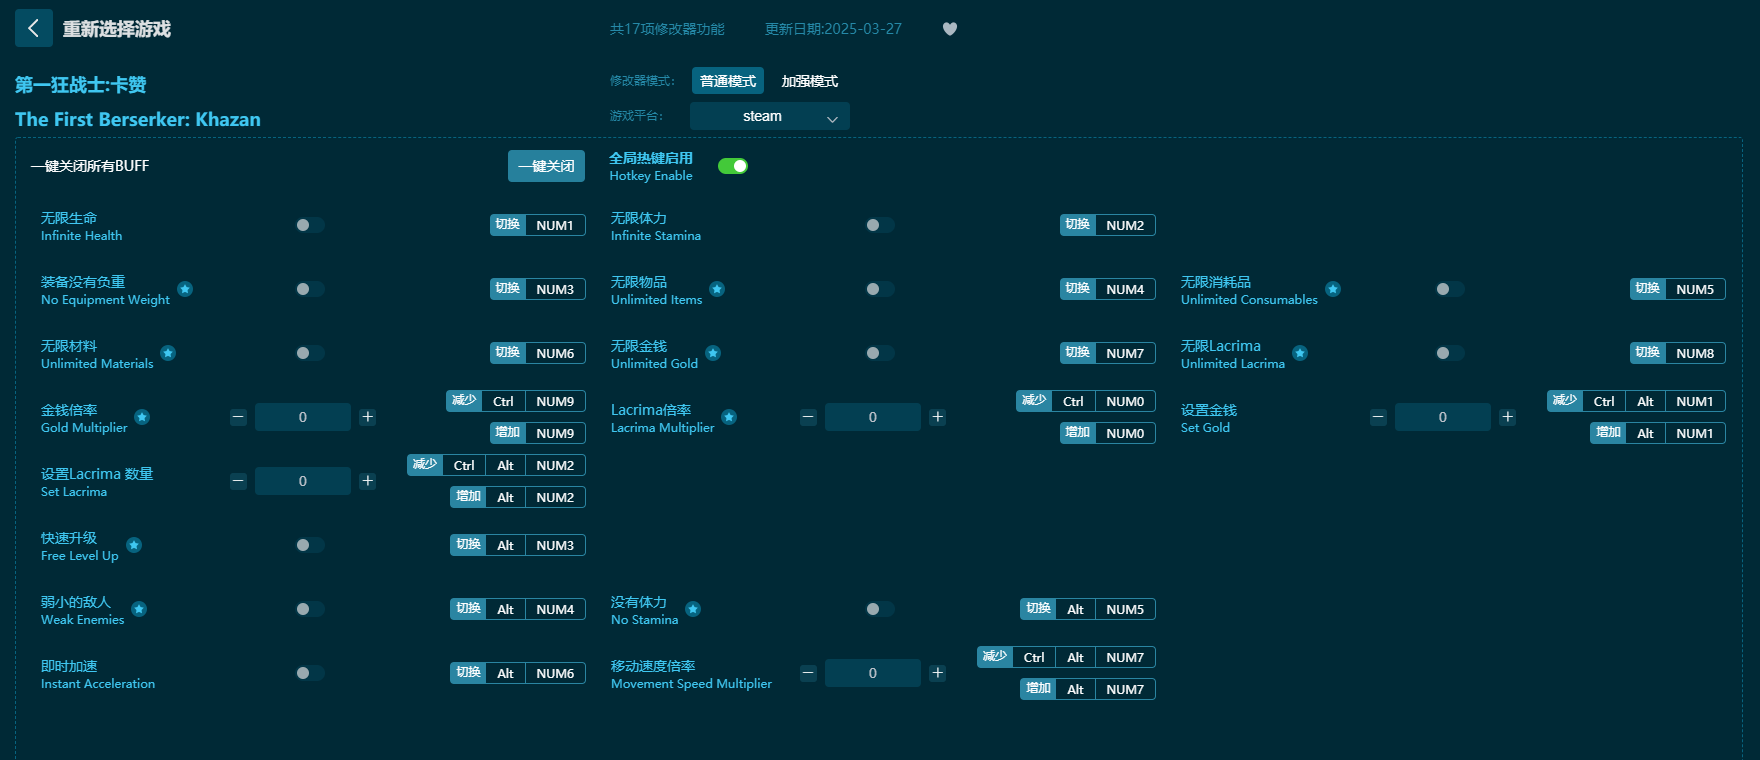Click Movement Speed Multiplier value field
The height and width of the screenshot is (760, 1760).
[x=873, y=673]
